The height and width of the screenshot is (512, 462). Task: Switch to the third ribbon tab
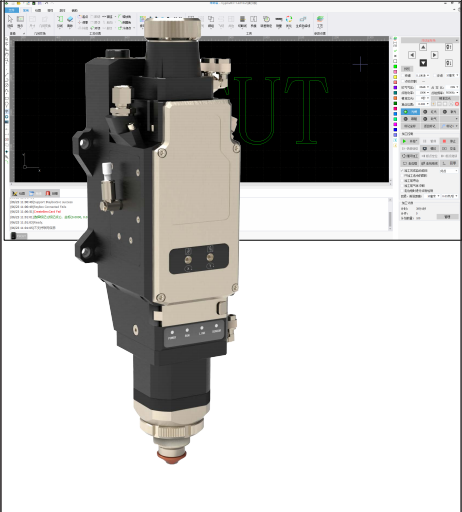pyautogui.click(x=38, y=10)
